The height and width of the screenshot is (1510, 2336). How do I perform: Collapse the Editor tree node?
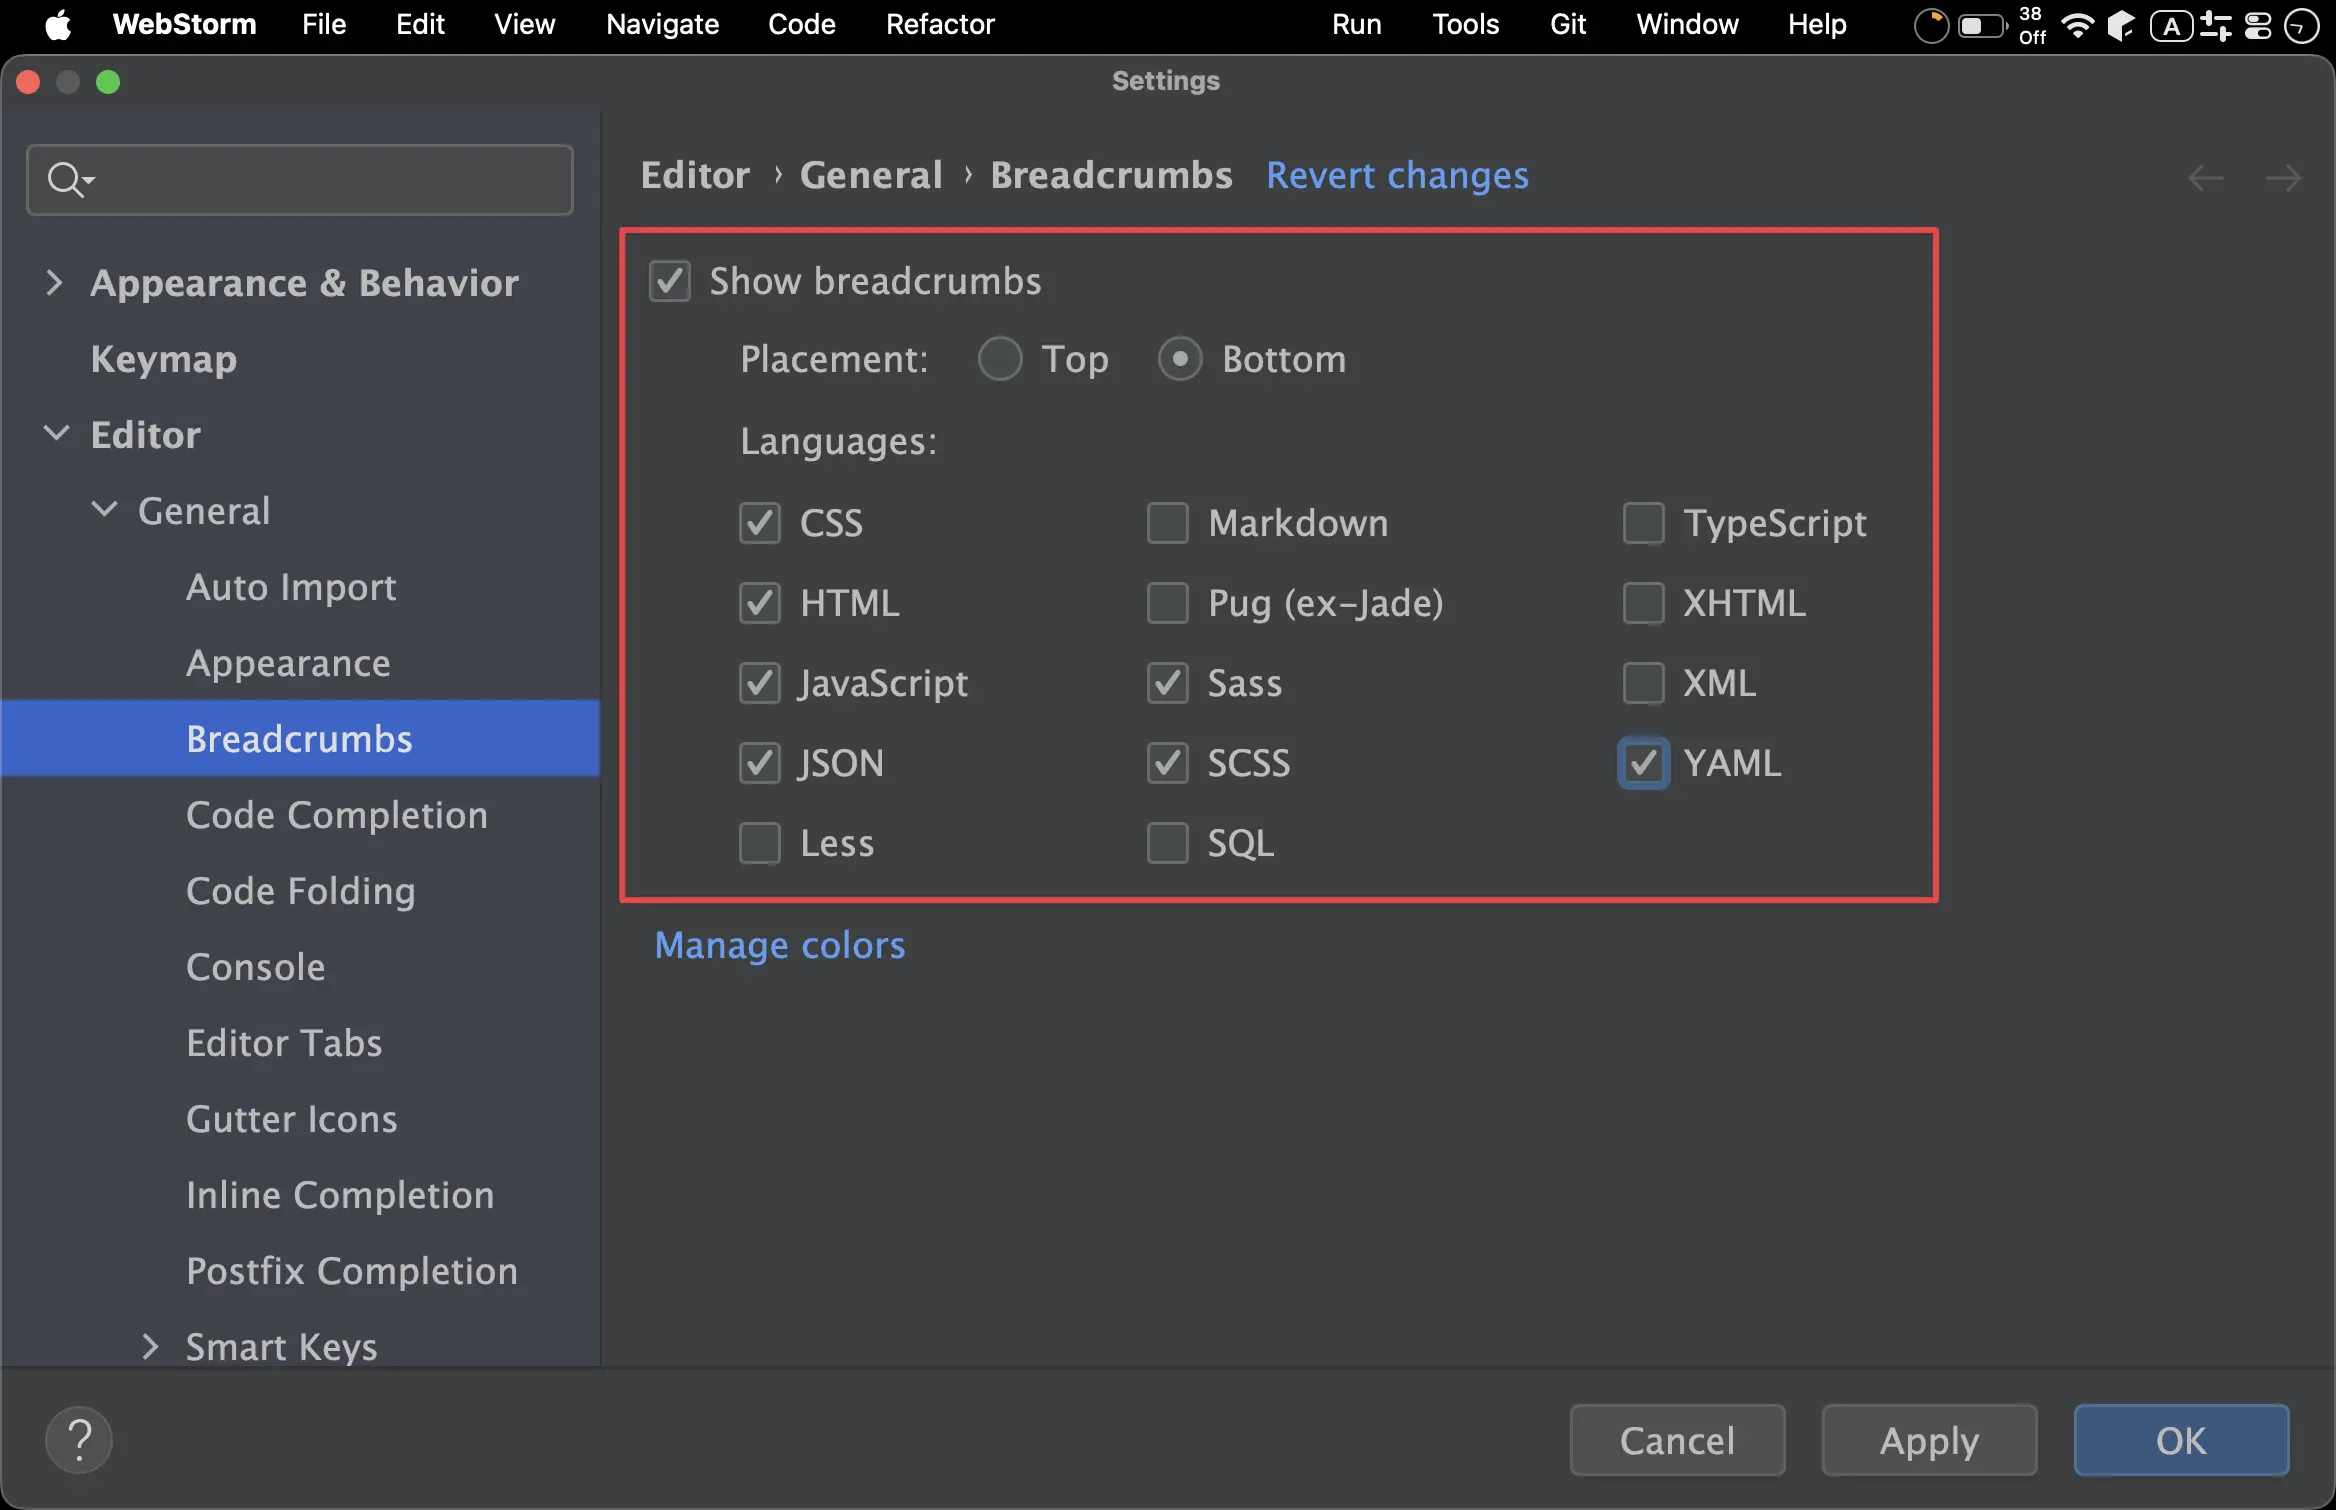[x=57, y=434]
